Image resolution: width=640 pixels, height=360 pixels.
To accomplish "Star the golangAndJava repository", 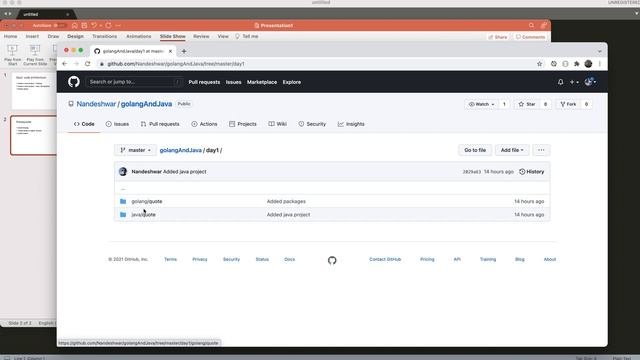I will click(527, 104).
